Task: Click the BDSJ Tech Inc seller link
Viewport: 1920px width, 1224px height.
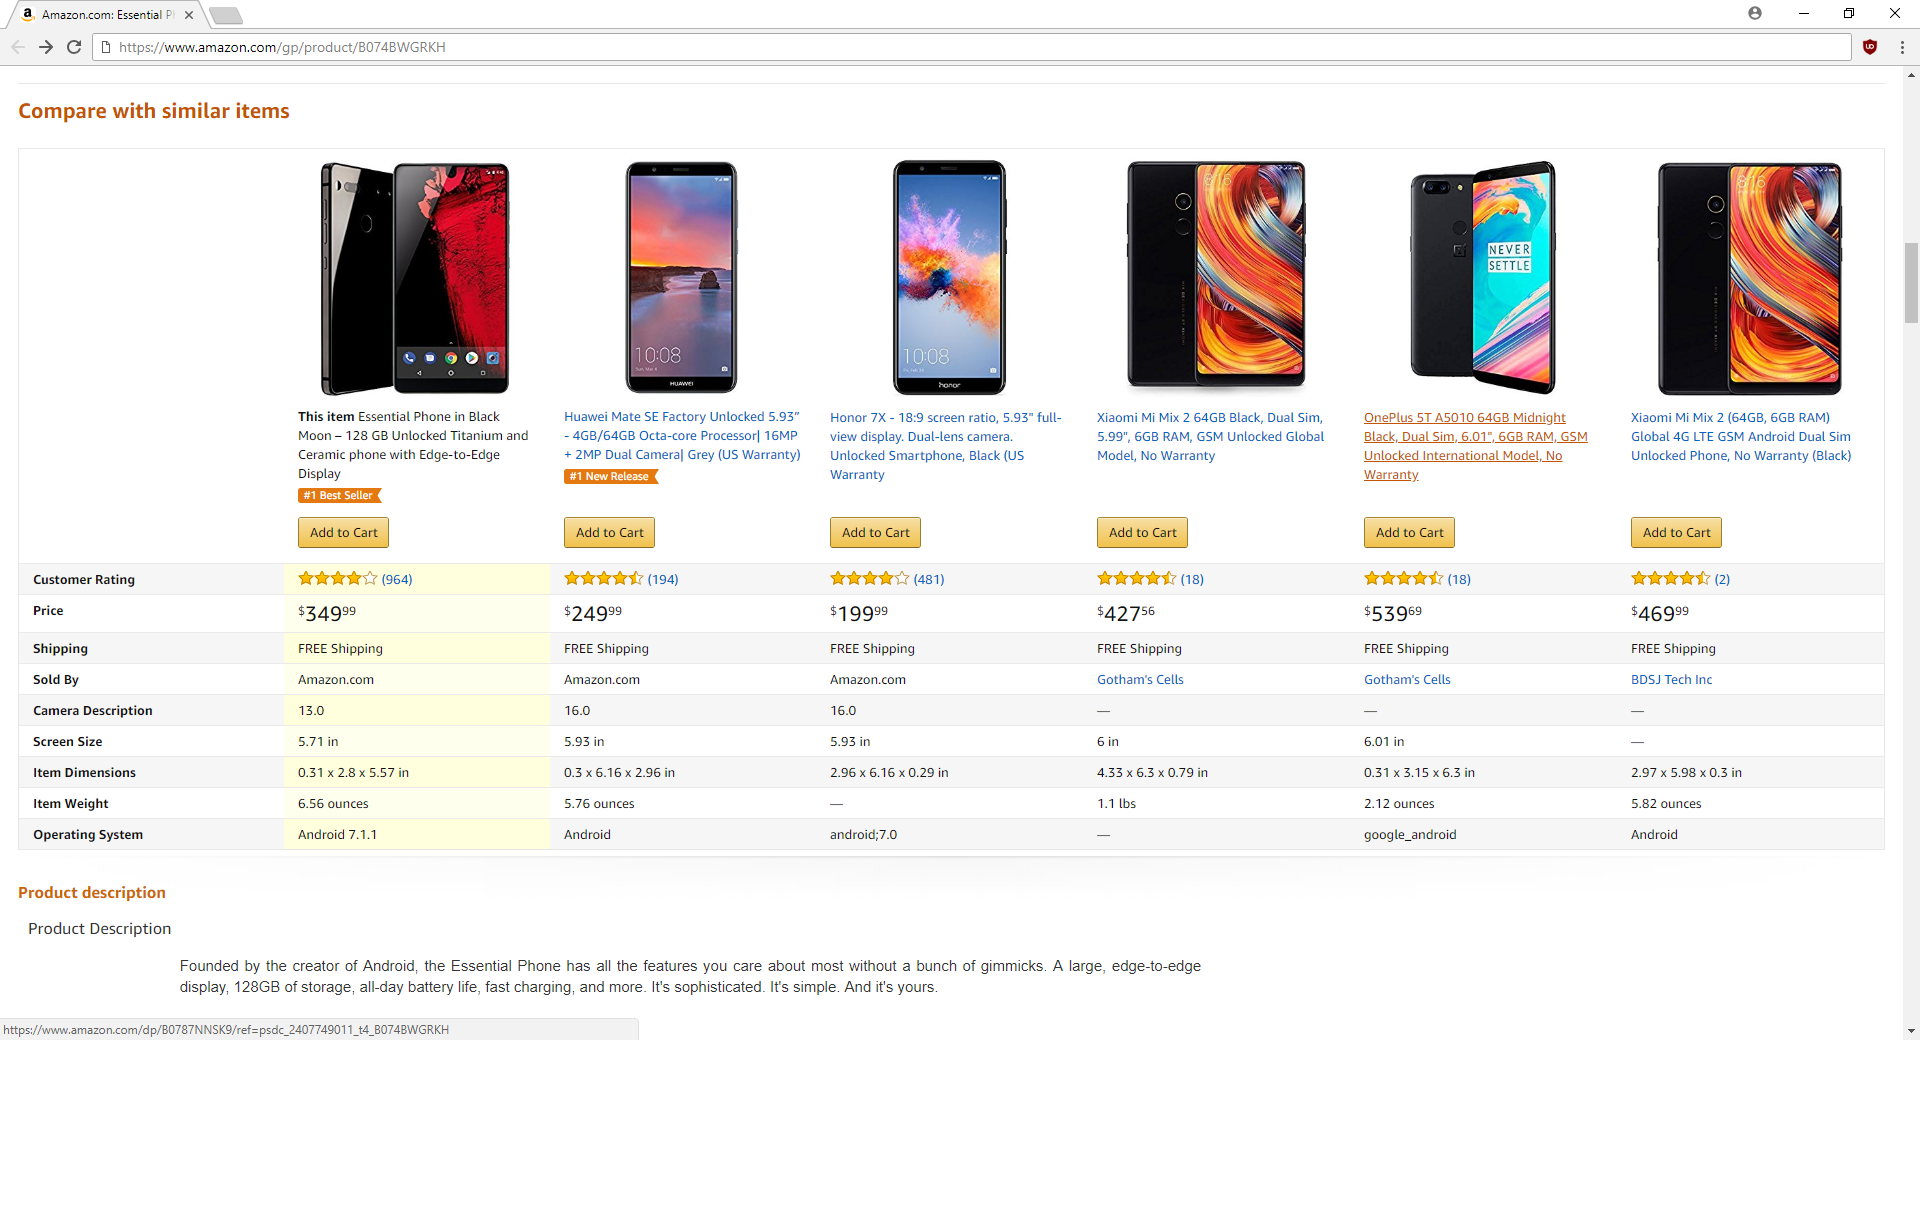Action: tap(1671, 680)
